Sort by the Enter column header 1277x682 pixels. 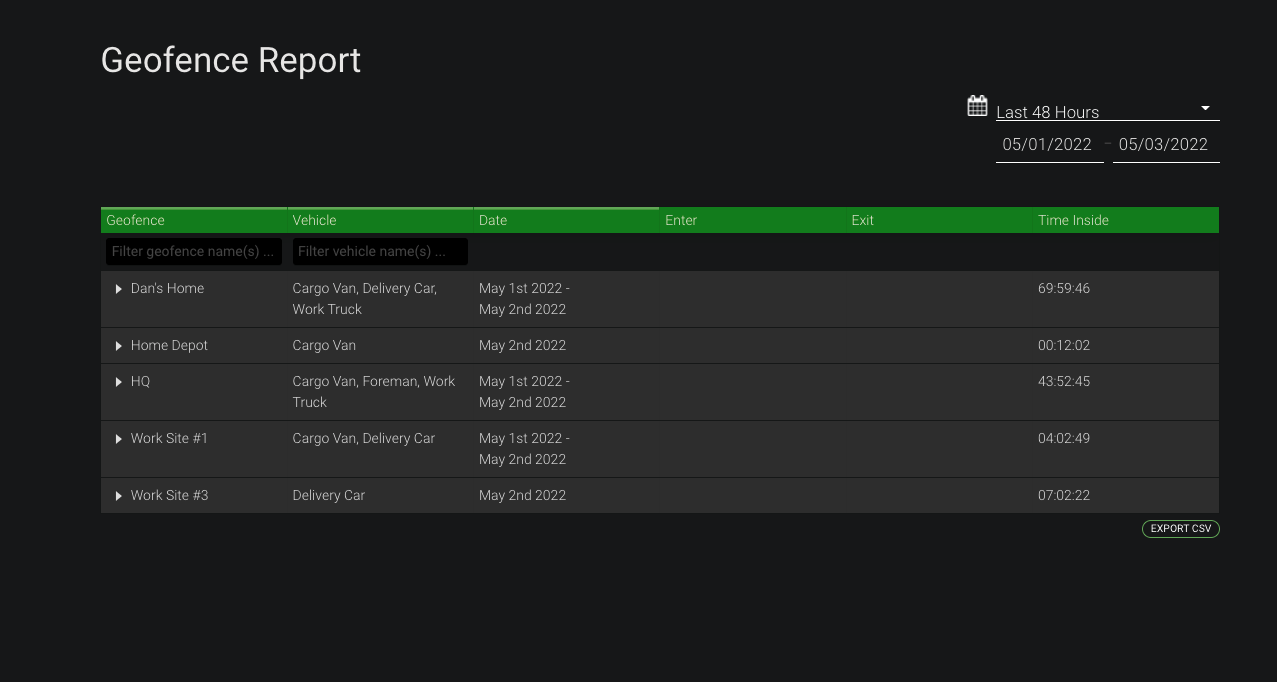[753, 220]
